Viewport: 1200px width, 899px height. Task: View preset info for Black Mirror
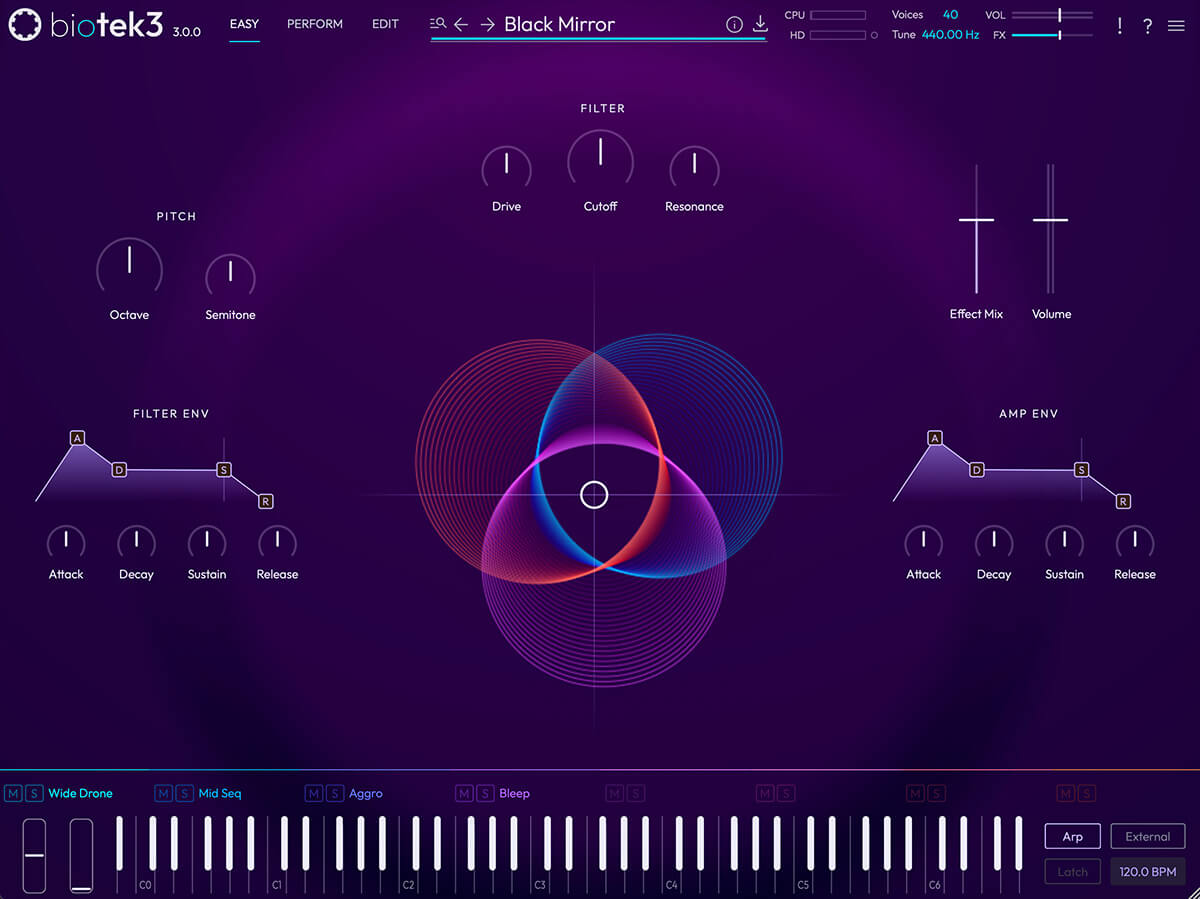point(735,23)
